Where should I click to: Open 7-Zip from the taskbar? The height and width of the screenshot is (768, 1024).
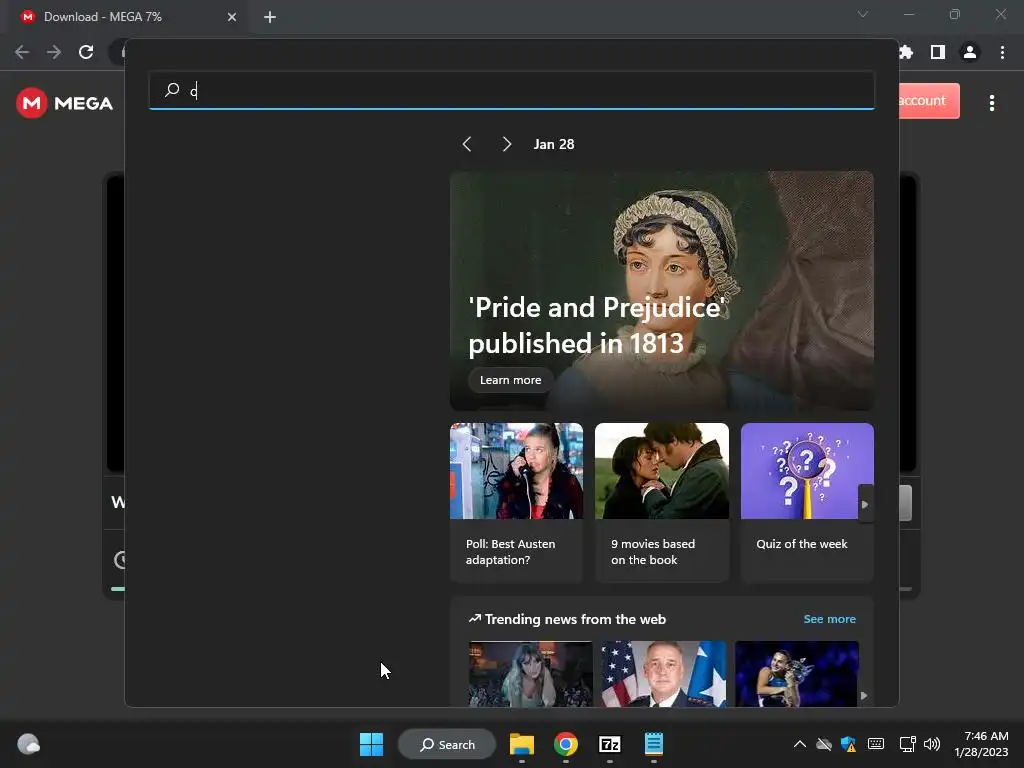[609, 744]
